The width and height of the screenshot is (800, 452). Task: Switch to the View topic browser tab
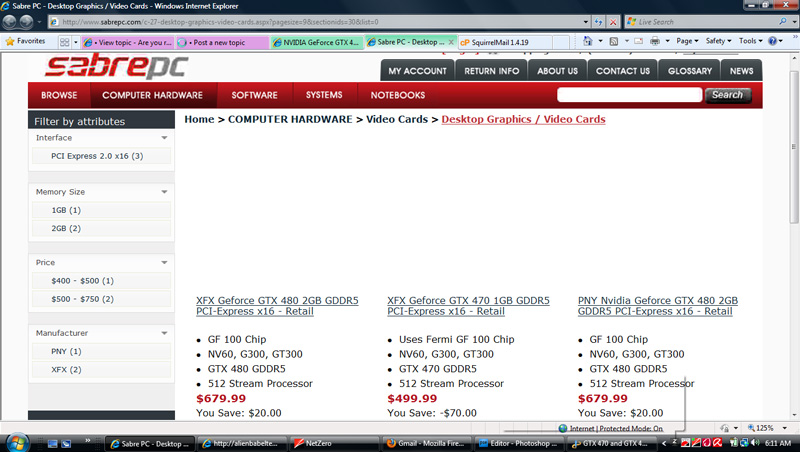coord(128,42)
